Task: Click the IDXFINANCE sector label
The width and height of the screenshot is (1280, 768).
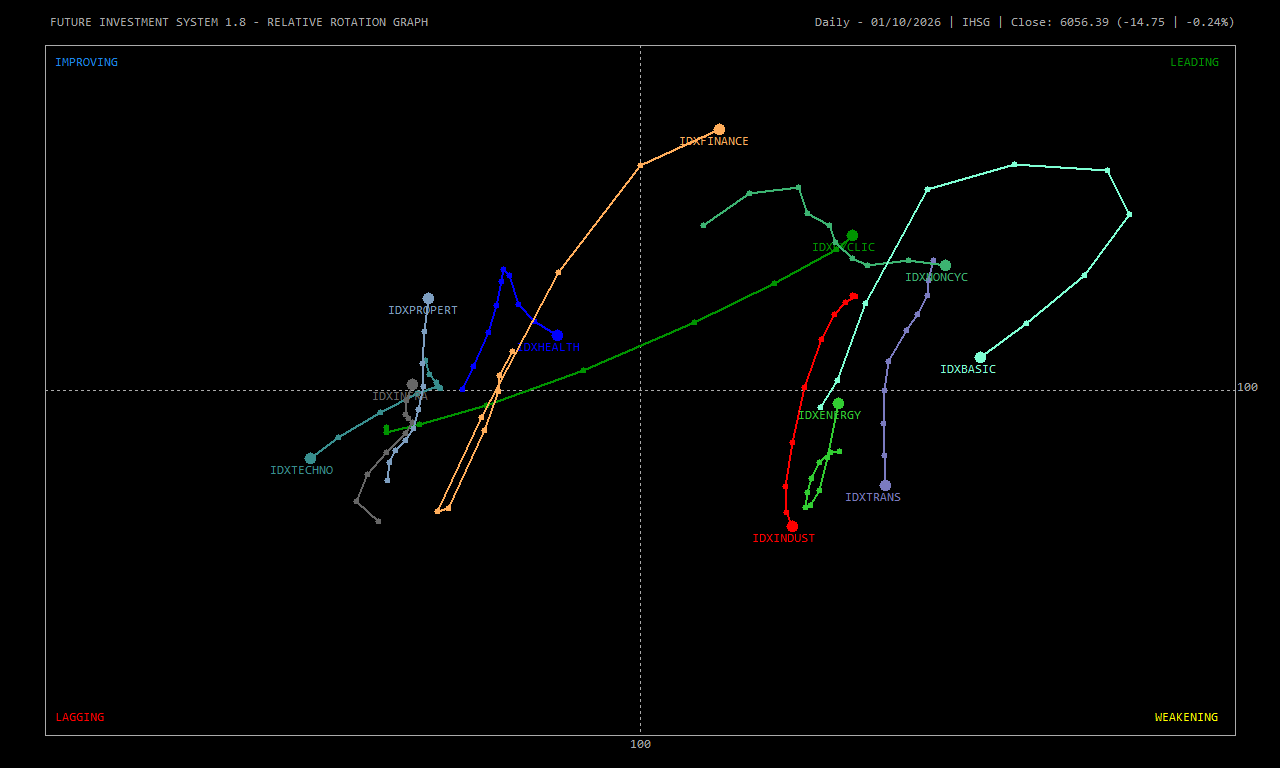Action: (x=714, y=142)
